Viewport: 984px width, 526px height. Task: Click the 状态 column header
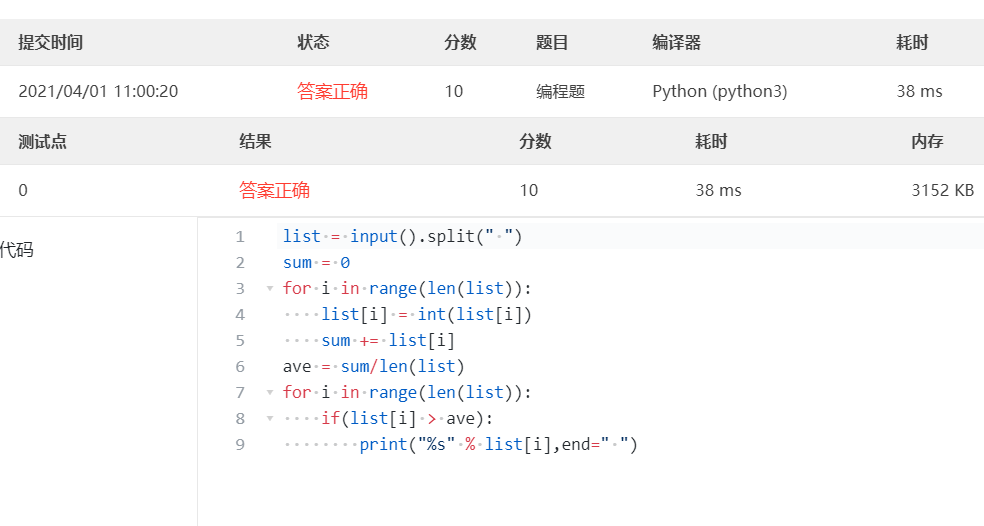tap(313, 43)
